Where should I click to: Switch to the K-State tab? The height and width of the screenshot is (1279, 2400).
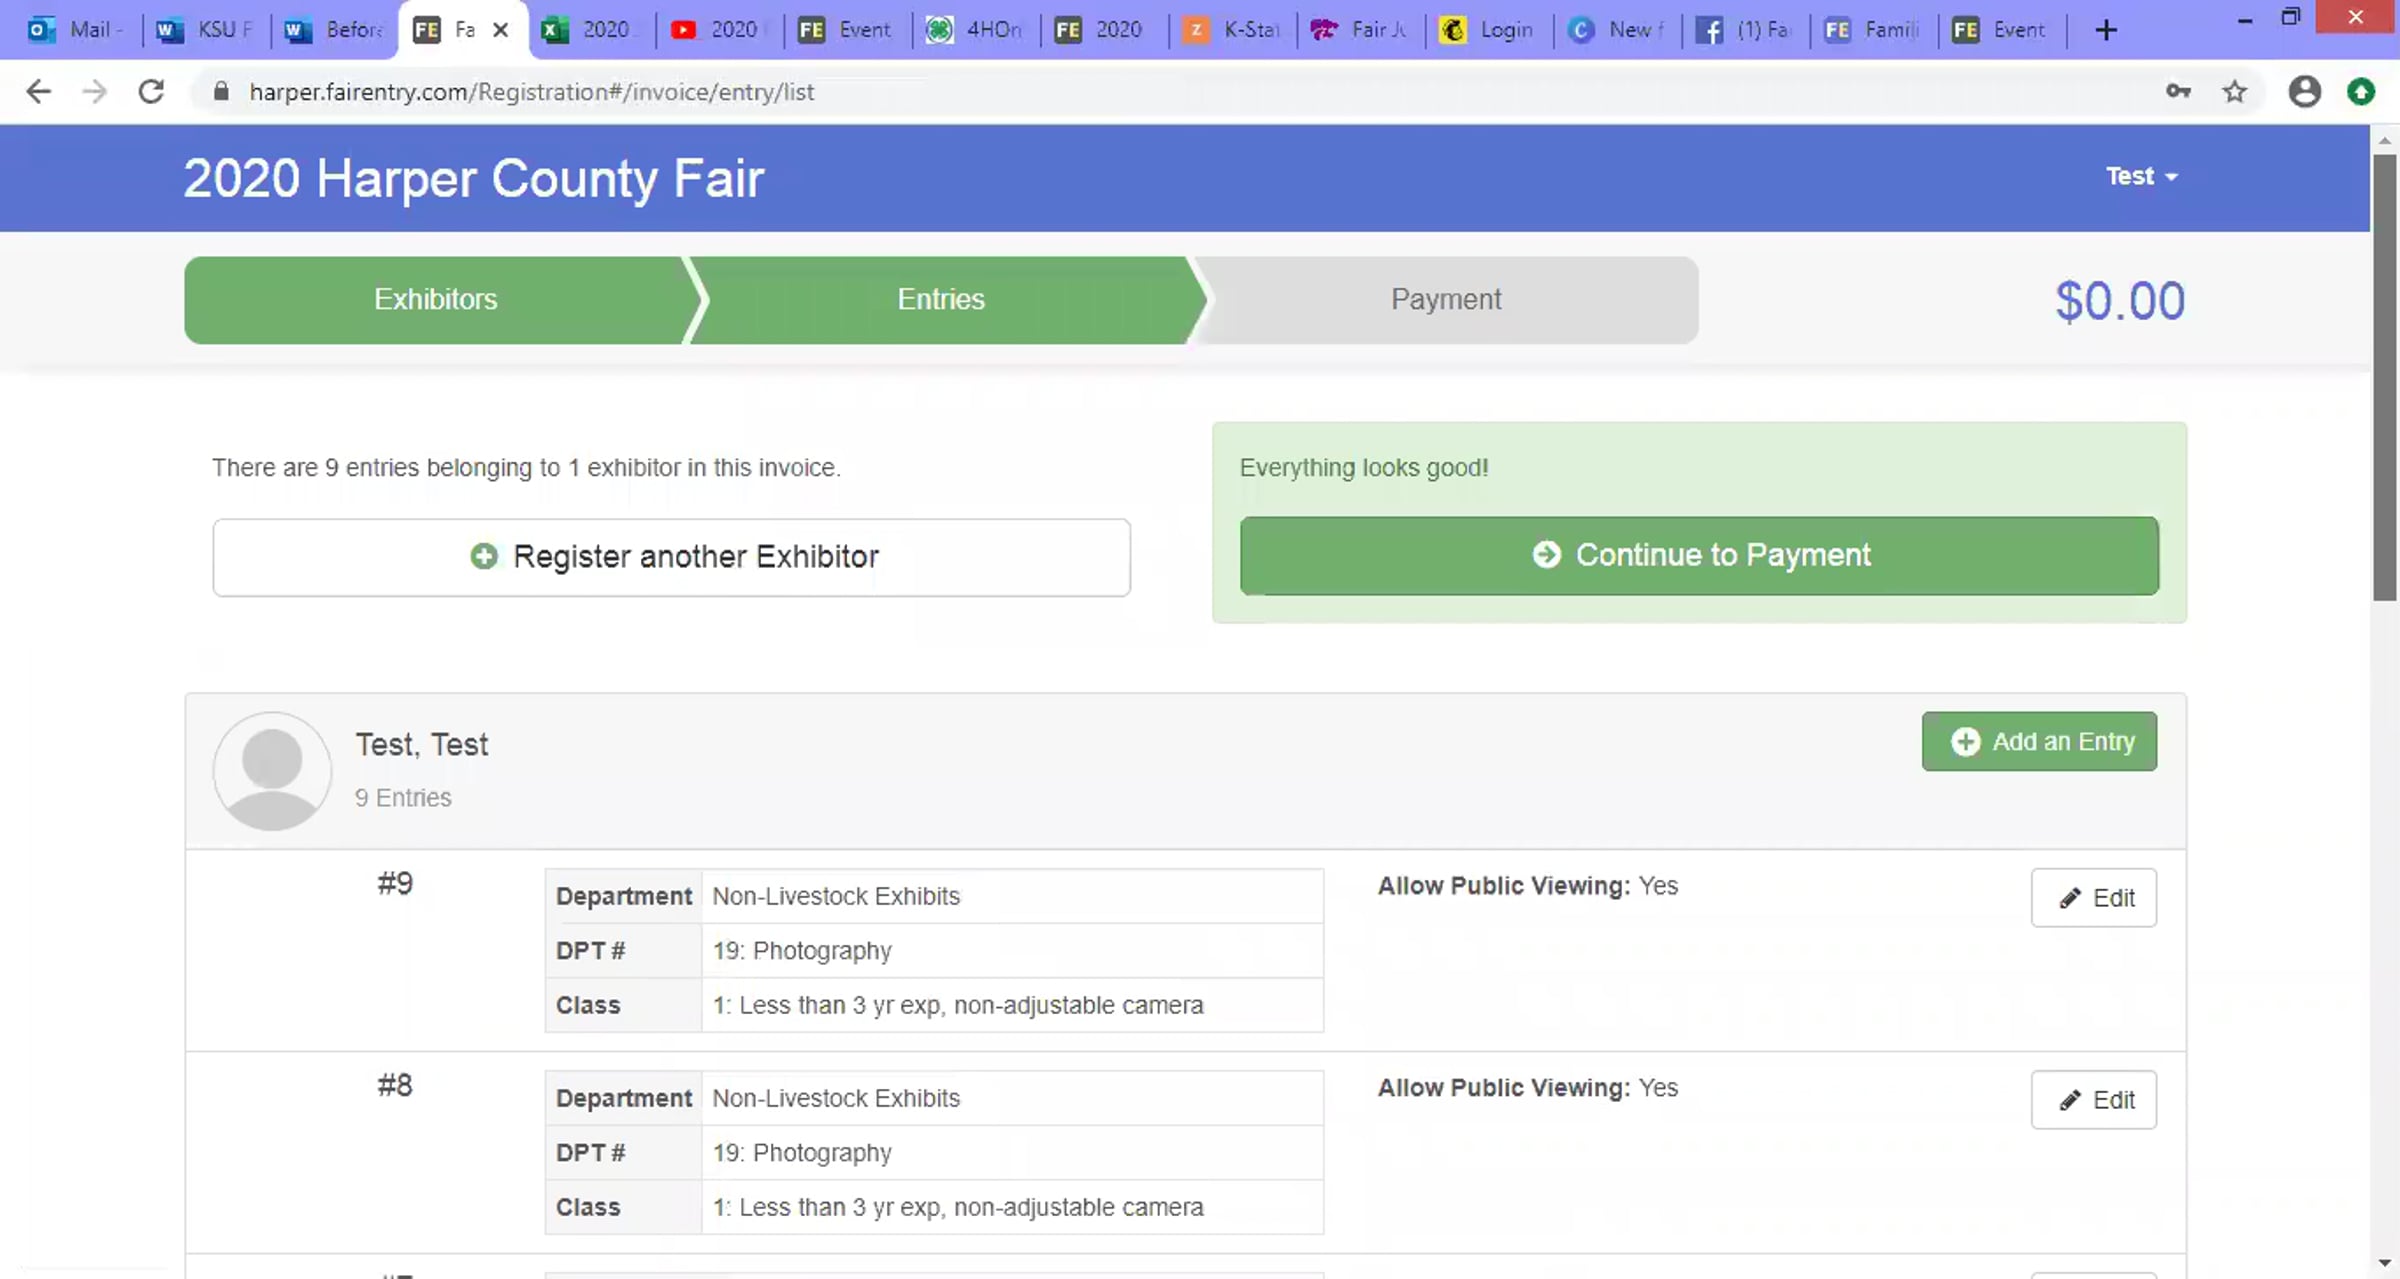pos(1232,30)
